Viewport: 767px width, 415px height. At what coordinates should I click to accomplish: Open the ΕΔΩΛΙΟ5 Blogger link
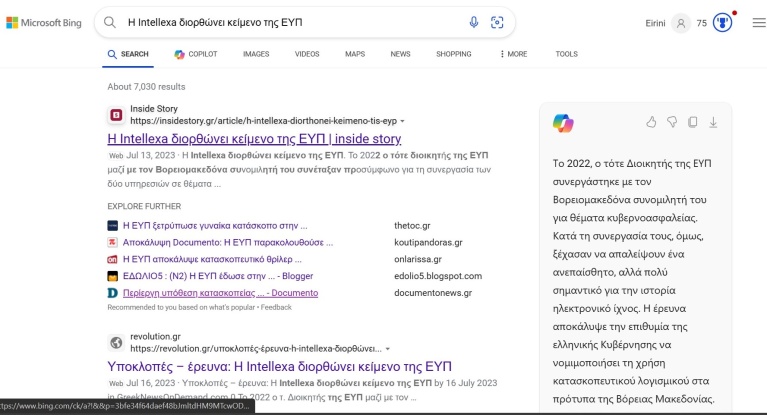[x=218, y=276]
